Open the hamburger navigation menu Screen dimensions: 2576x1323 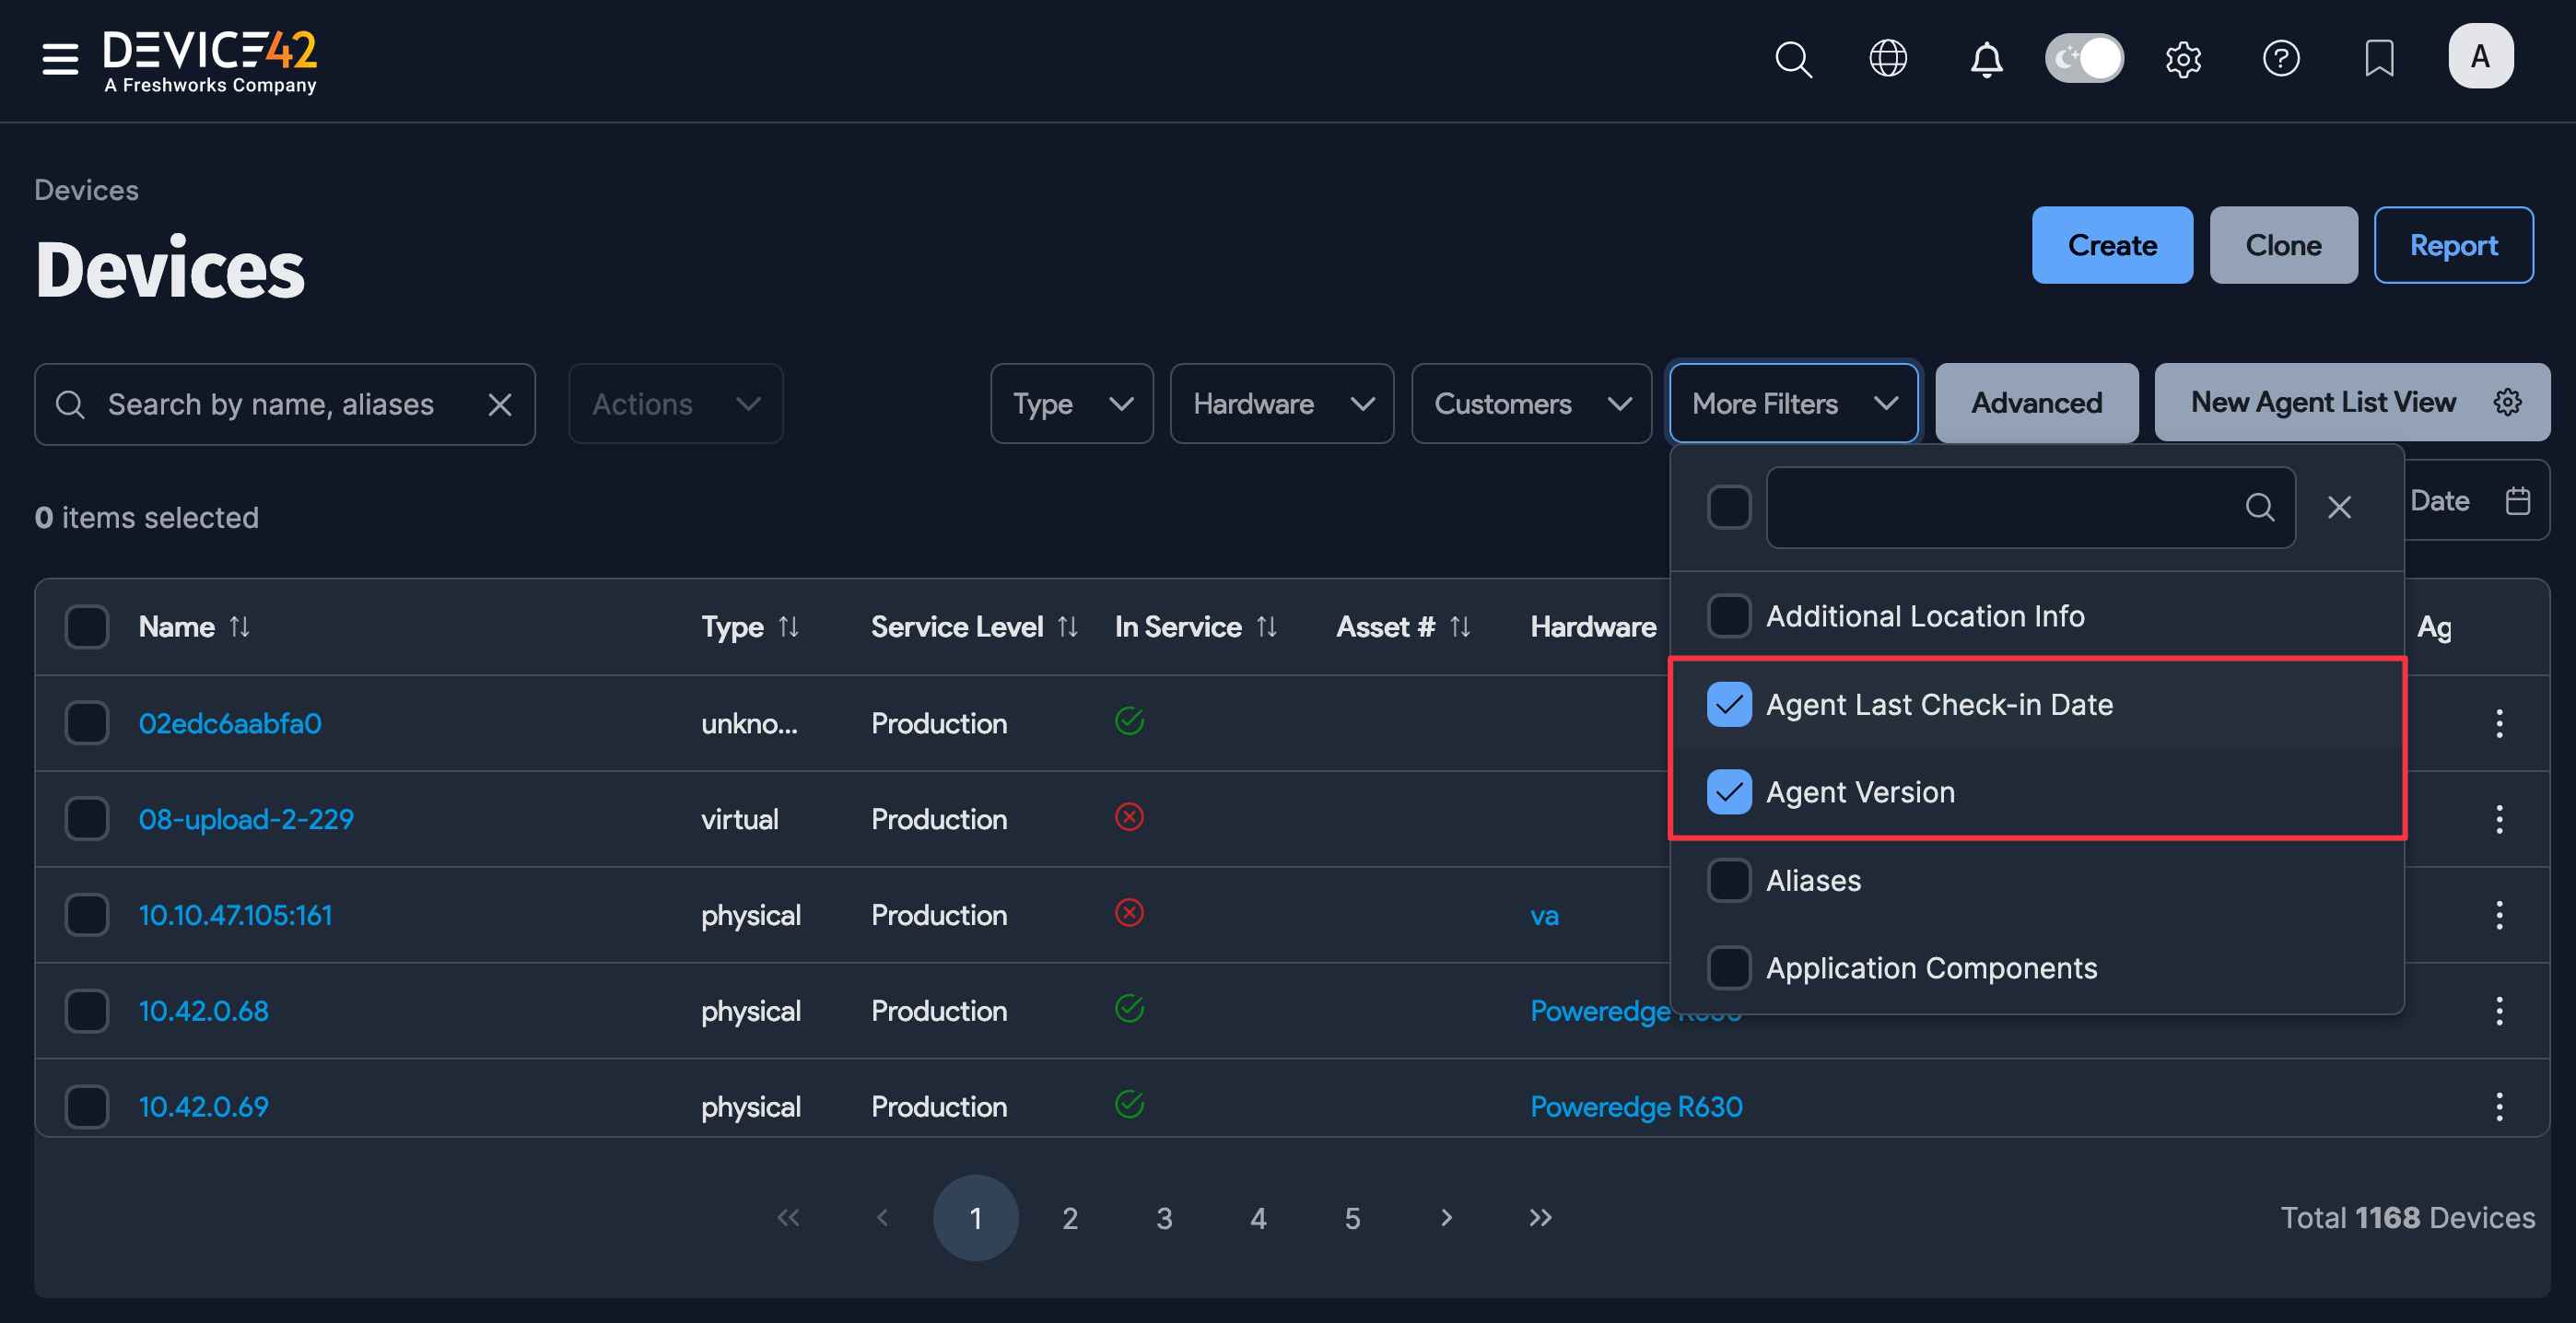click(x=60, y=58)
